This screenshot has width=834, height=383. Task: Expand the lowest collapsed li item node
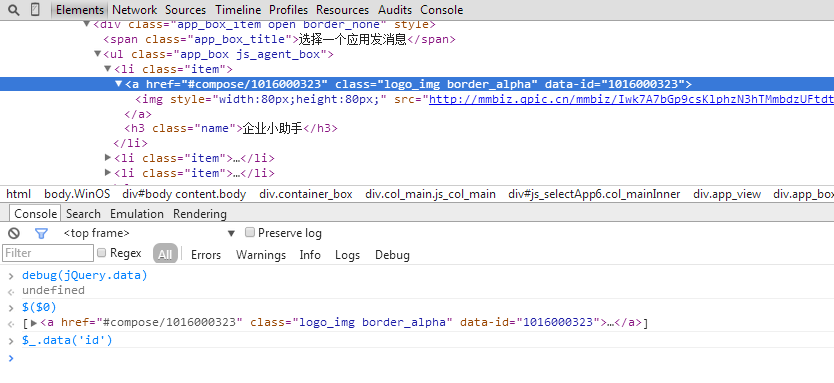point(108,173)
